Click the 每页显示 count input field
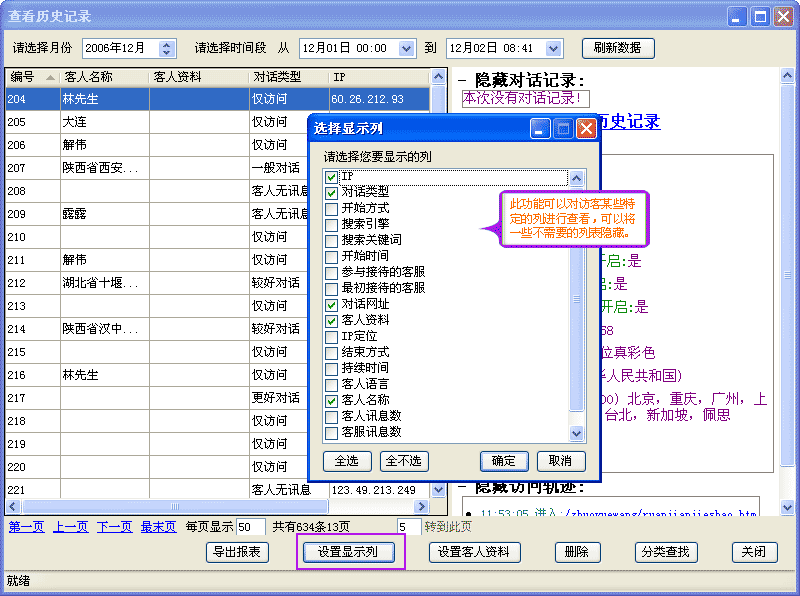The image size is (800, 596). (250, 527)
